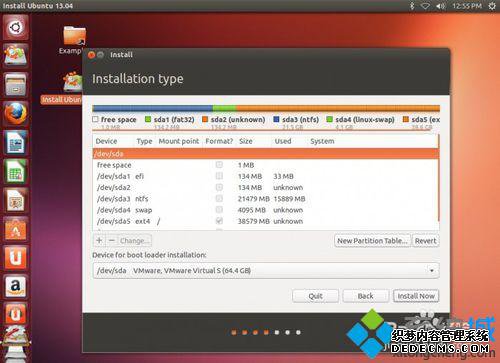Viewport: 500px width, 363px height.
Task: Toggle format checkbox for /dev/sda5
Action: pyautogui.click(x=219, y=221)
